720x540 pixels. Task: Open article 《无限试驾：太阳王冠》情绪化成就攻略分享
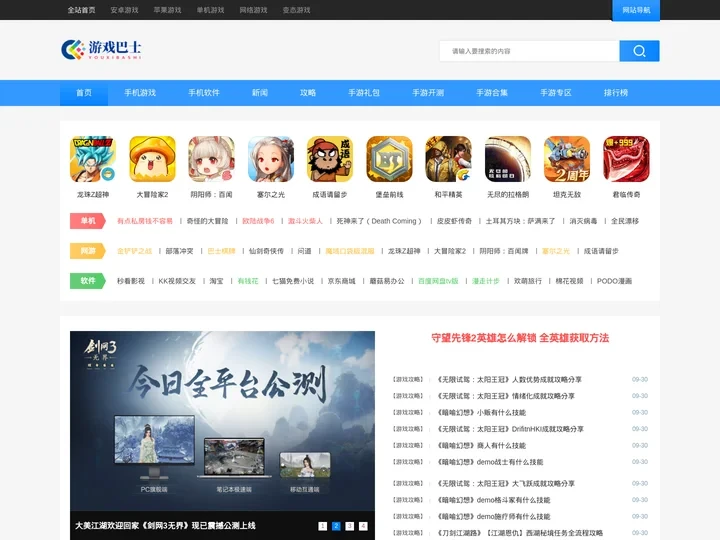pyautogui.click(x=505, y=396)
